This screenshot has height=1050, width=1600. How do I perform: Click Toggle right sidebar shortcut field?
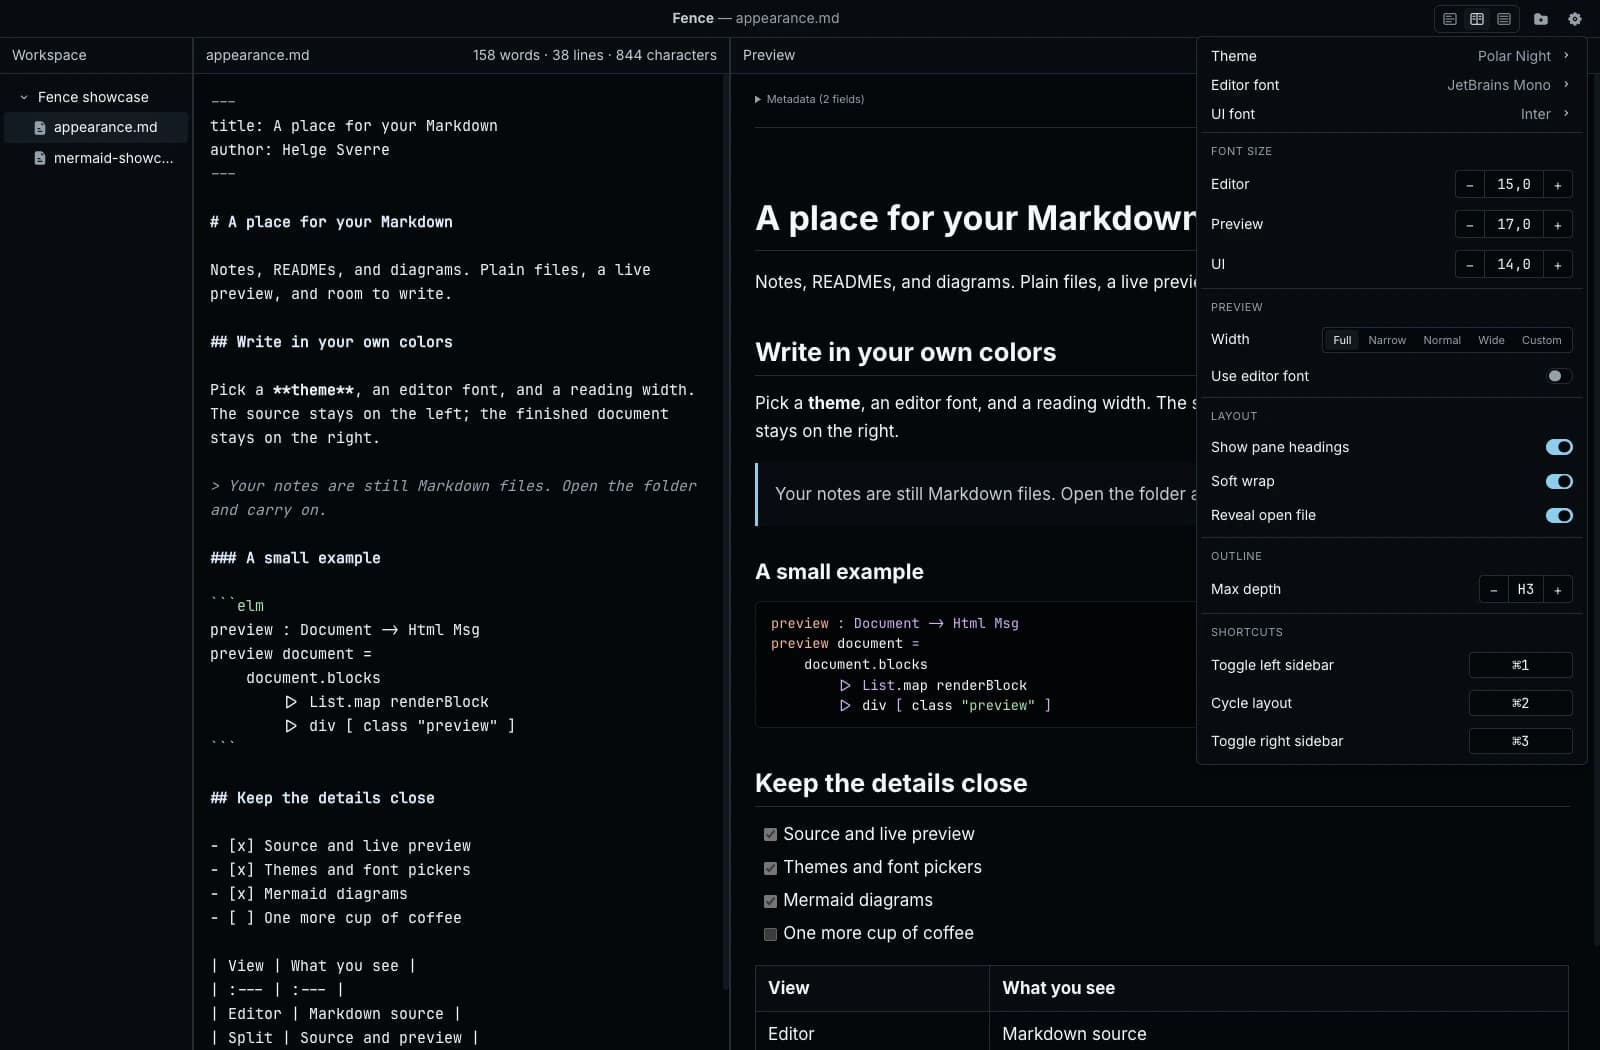coord(1520,741)
